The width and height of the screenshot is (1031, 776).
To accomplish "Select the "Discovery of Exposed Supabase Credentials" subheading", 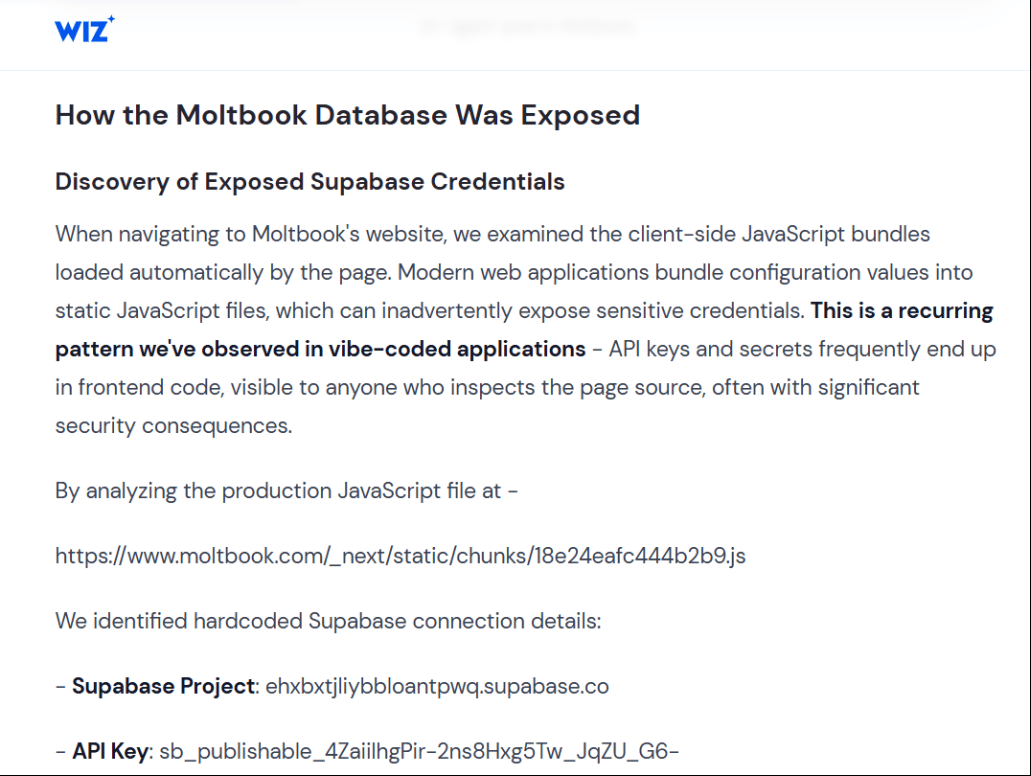I will (x=310, y=181).
